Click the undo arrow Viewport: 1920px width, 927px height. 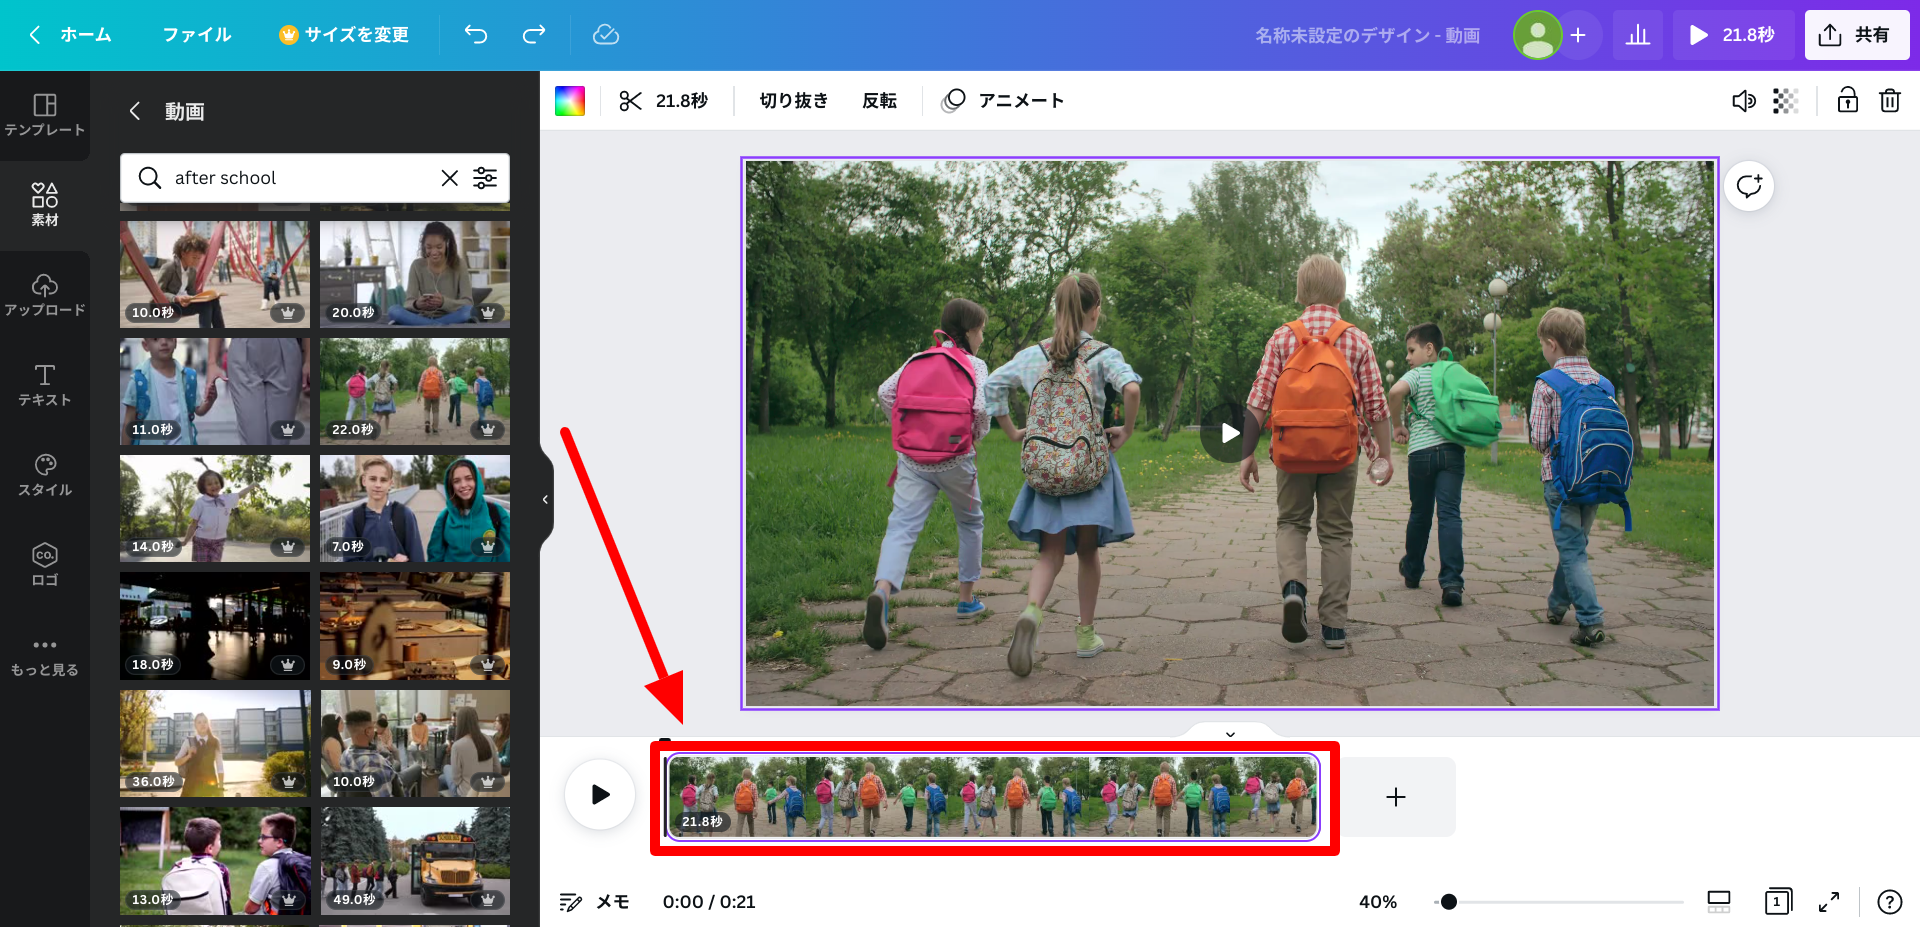click(476, 35)
